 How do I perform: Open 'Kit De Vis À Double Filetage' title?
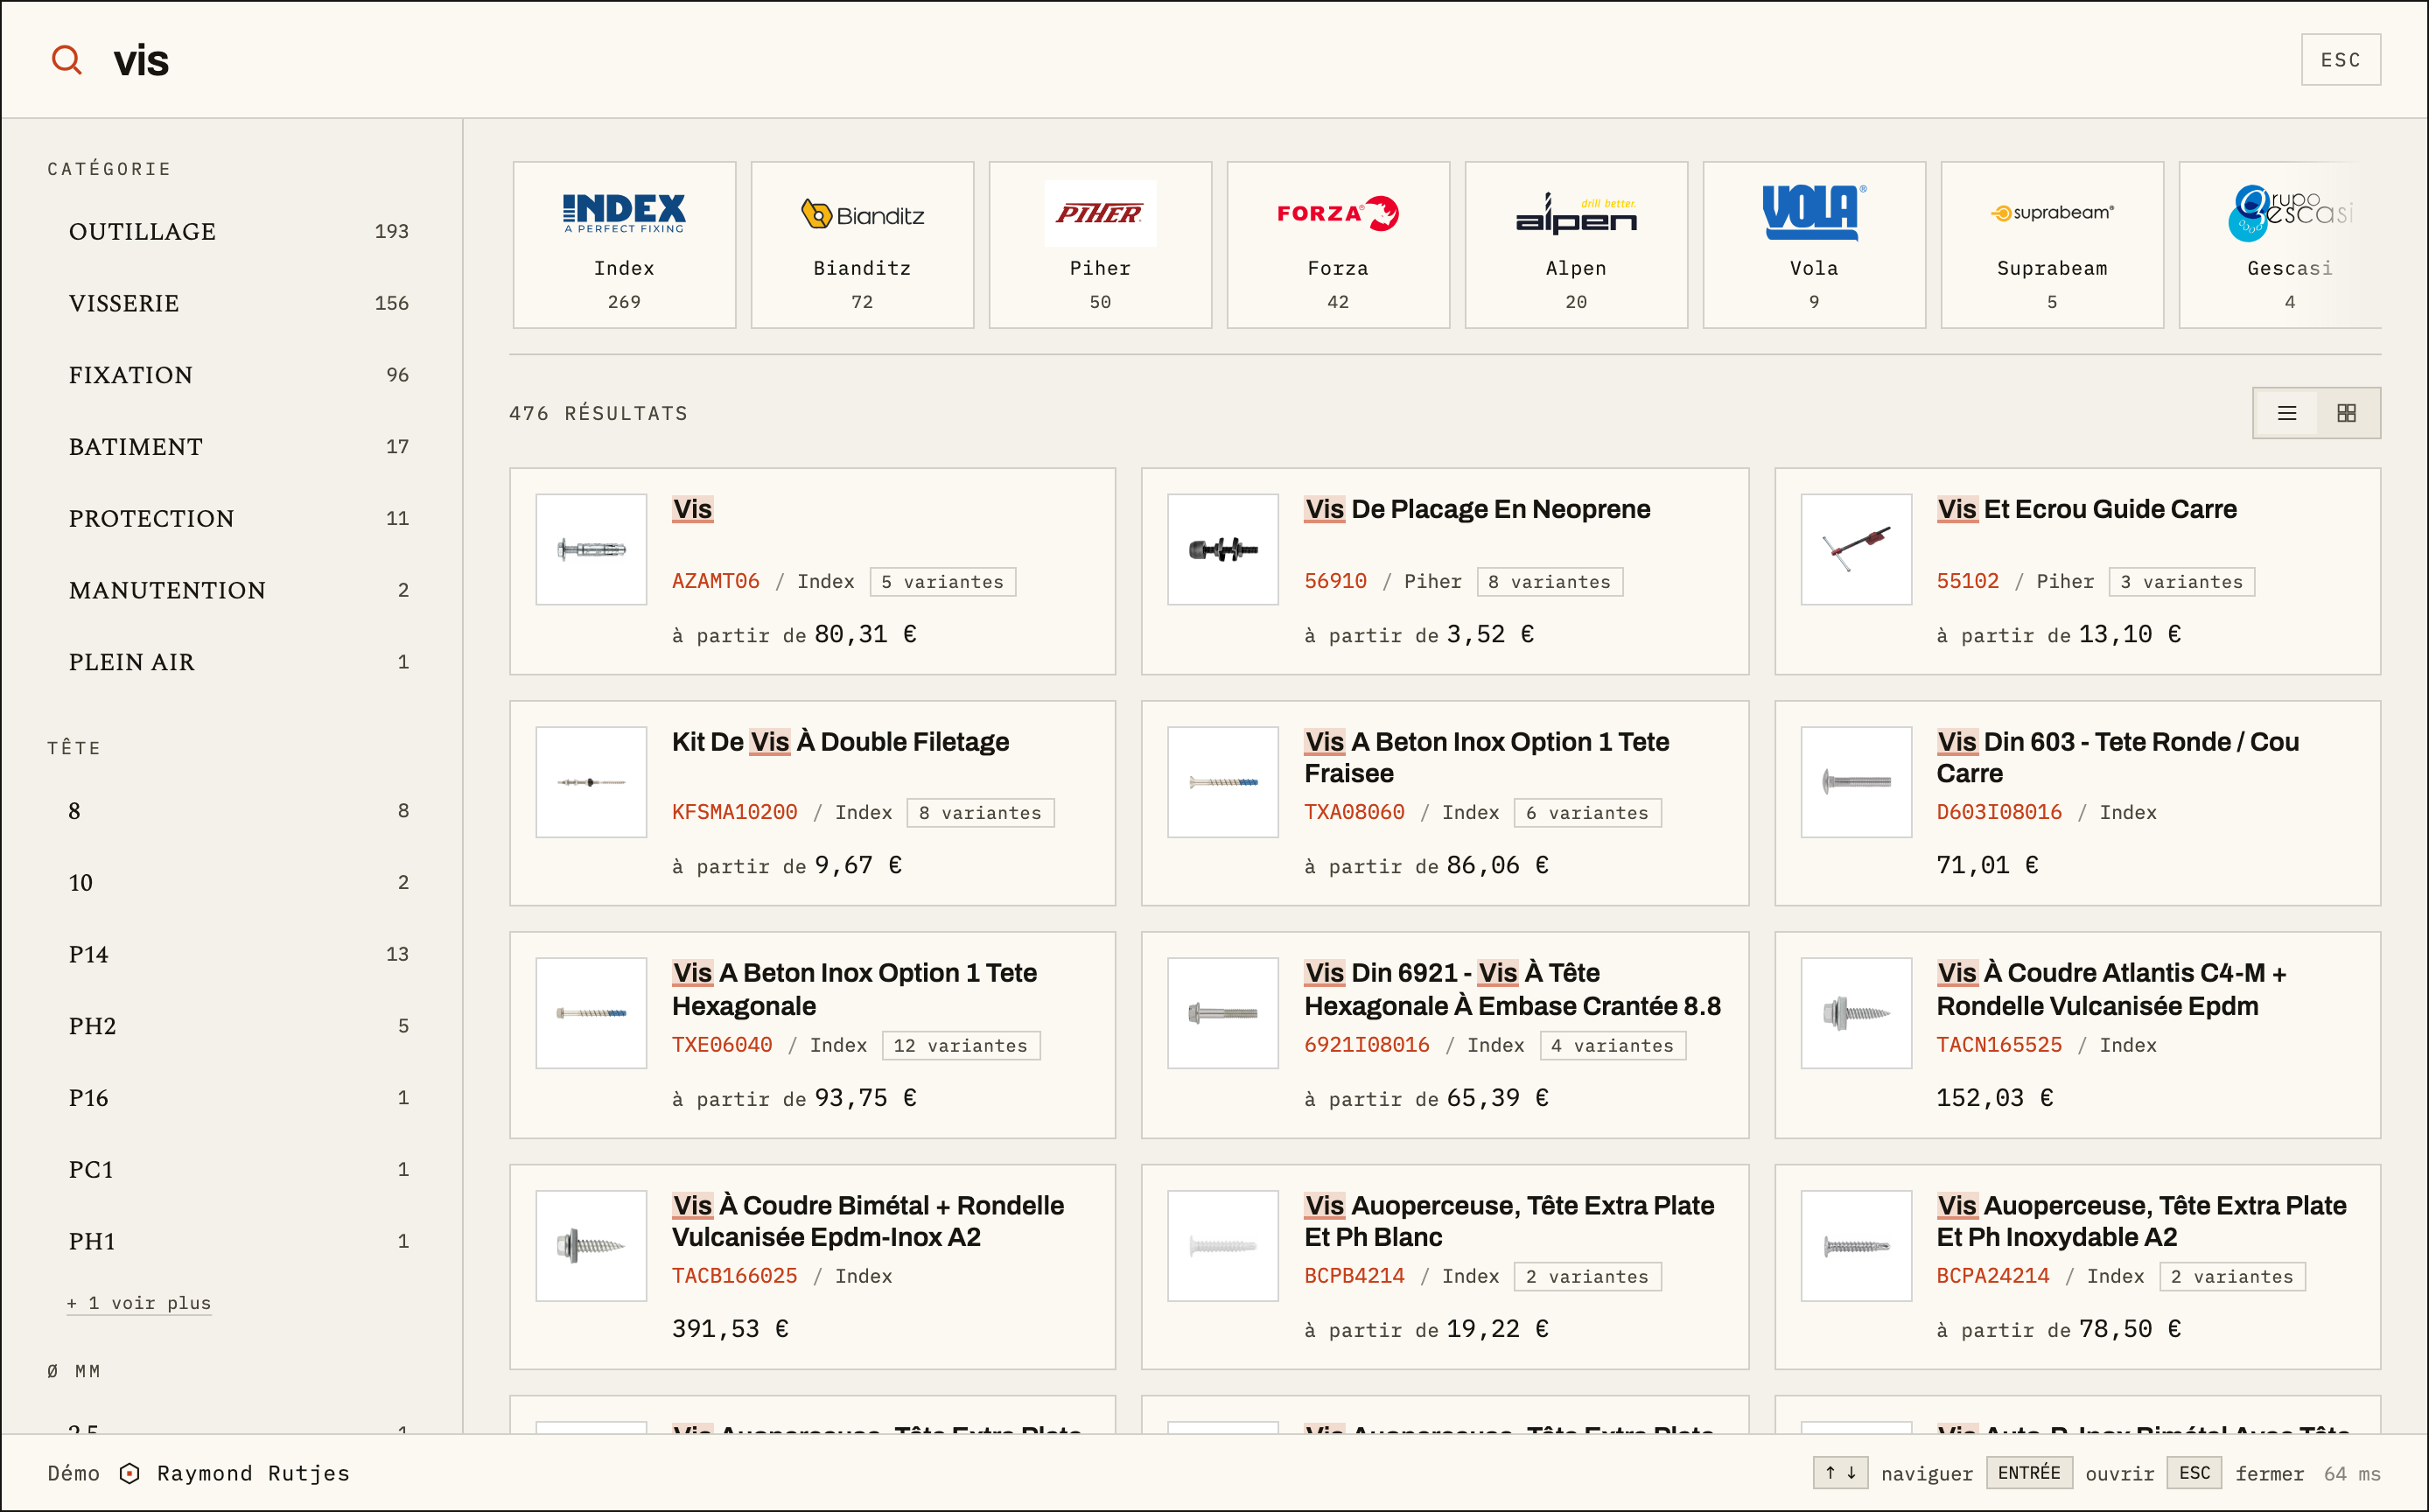coord(840,742)
